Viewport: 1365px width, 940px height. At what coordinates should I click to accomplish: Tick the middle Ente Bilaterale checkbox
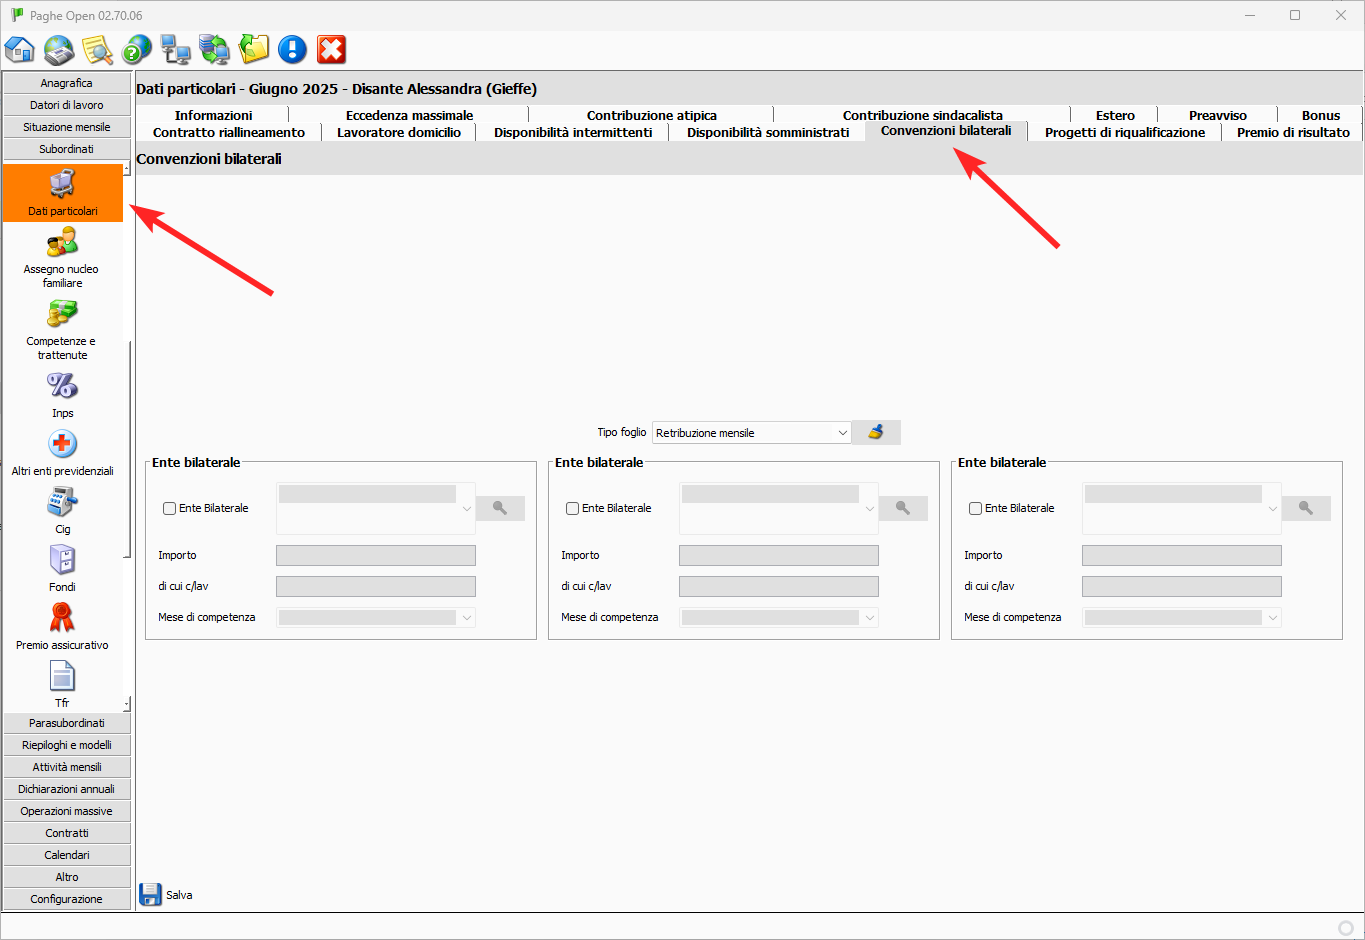pos(573,508)
